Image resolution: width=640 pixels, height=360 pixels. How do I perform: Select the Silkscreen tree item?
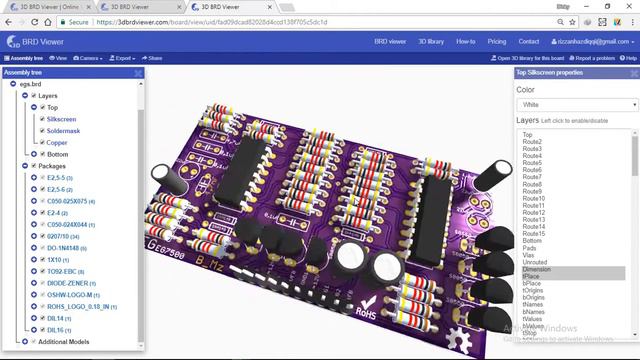(x=61, y=119)
